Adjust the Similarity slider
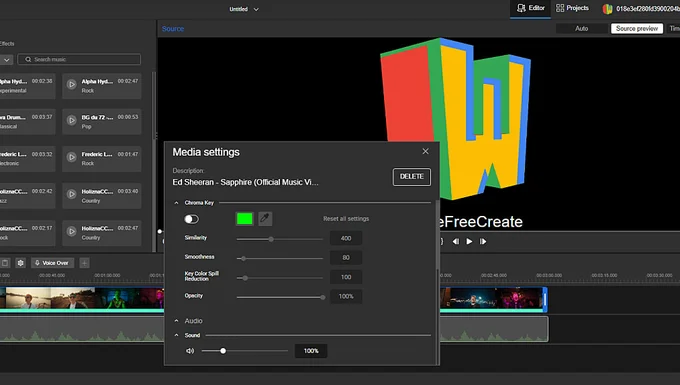 280,239
